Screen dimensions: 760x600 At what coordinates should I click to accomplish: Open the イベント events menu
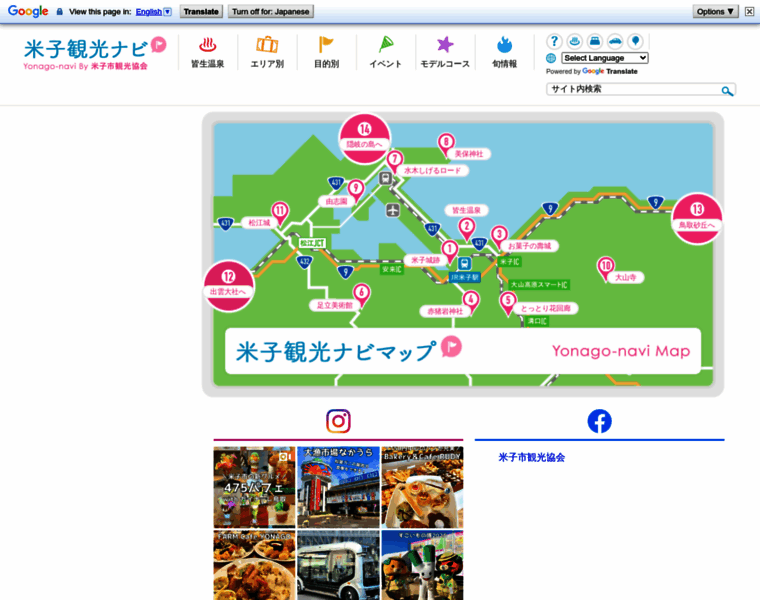(x=386, y=52)
